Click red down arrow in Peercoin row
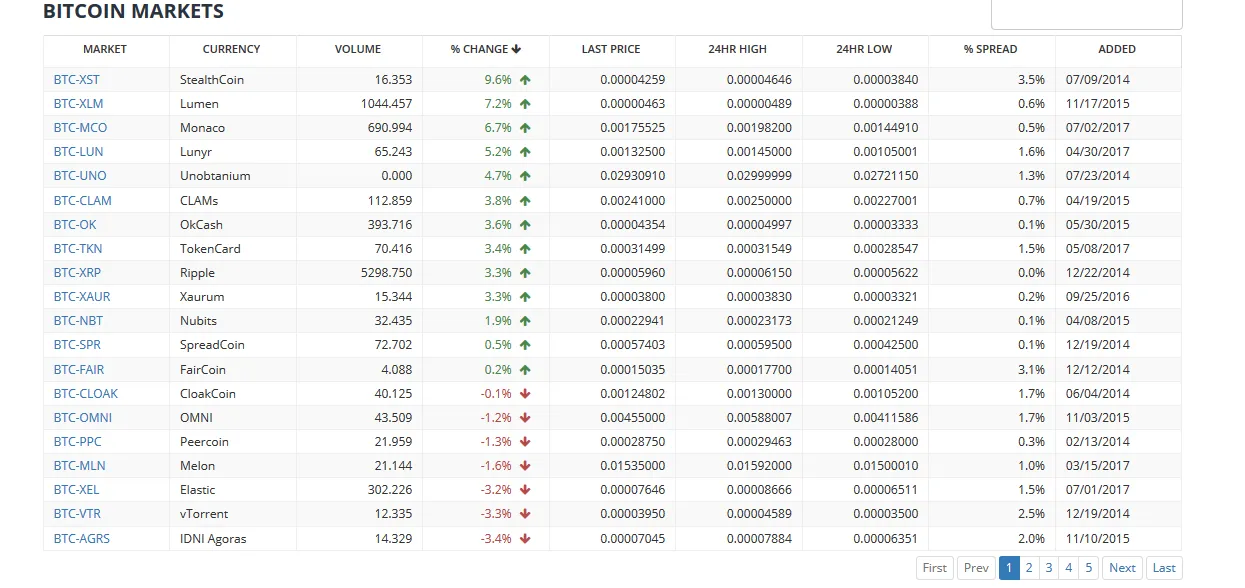The image size is (1245, 588). point(525,441)
